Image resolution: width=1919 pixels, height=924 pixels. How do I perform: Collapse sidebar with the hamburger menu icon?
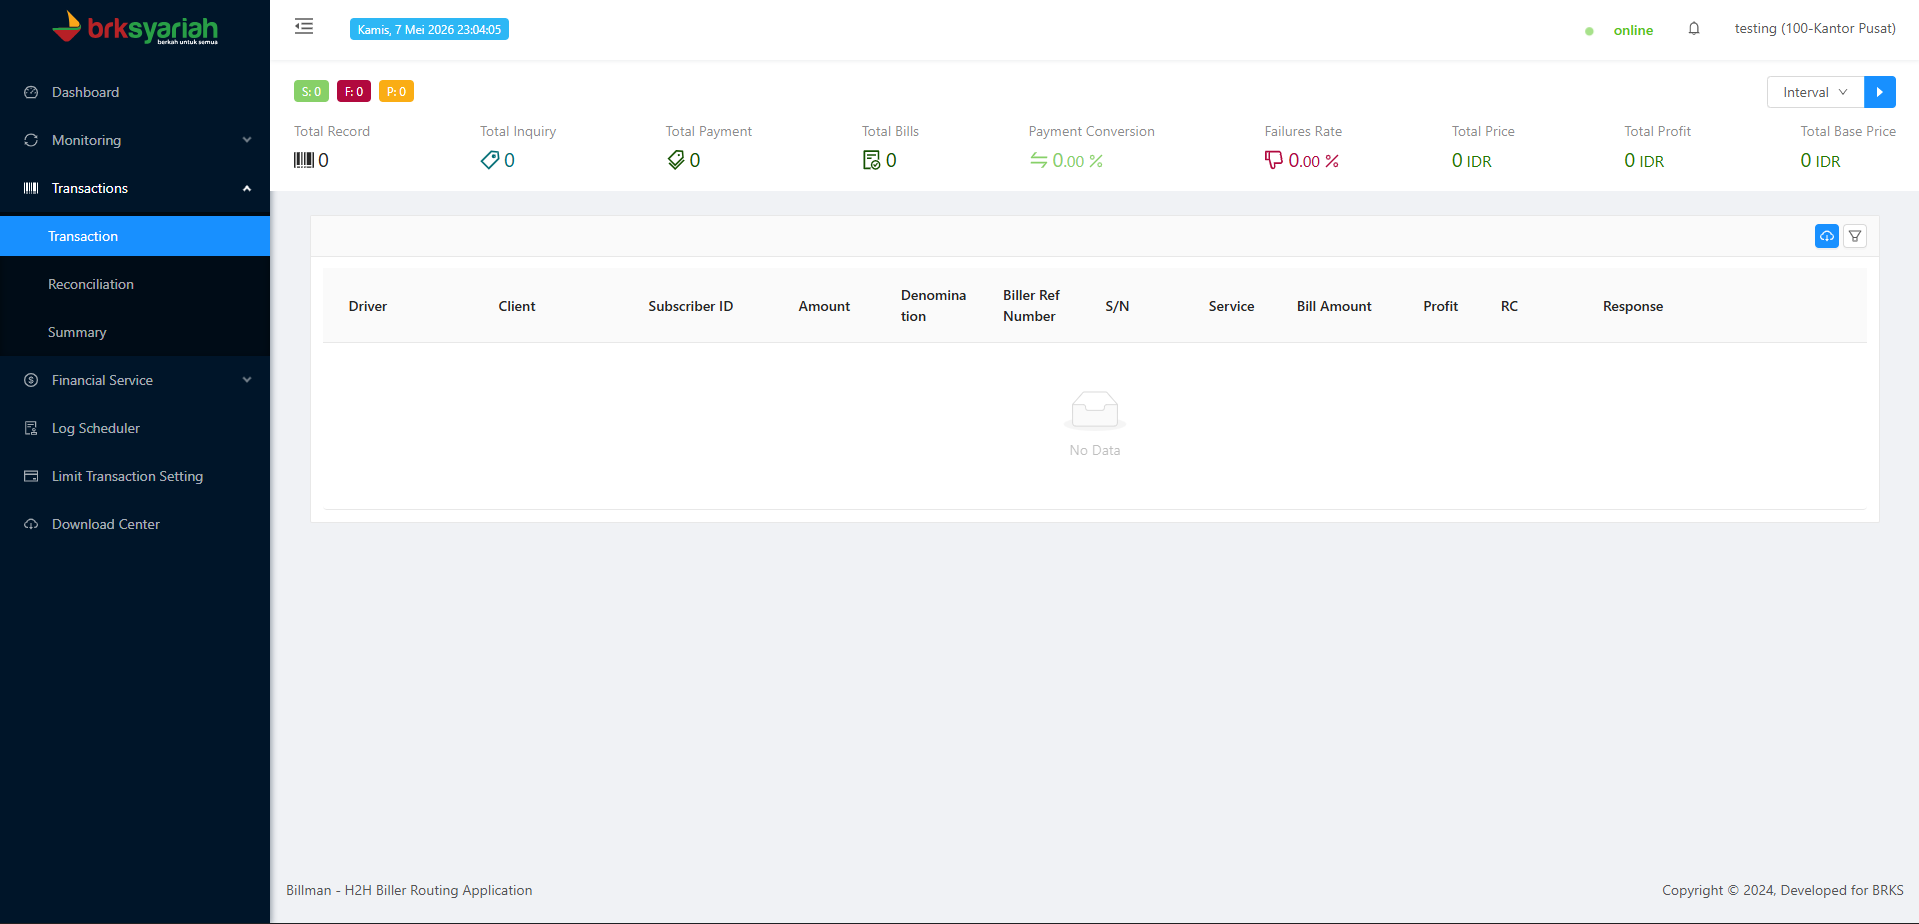(x=304, y=27)
